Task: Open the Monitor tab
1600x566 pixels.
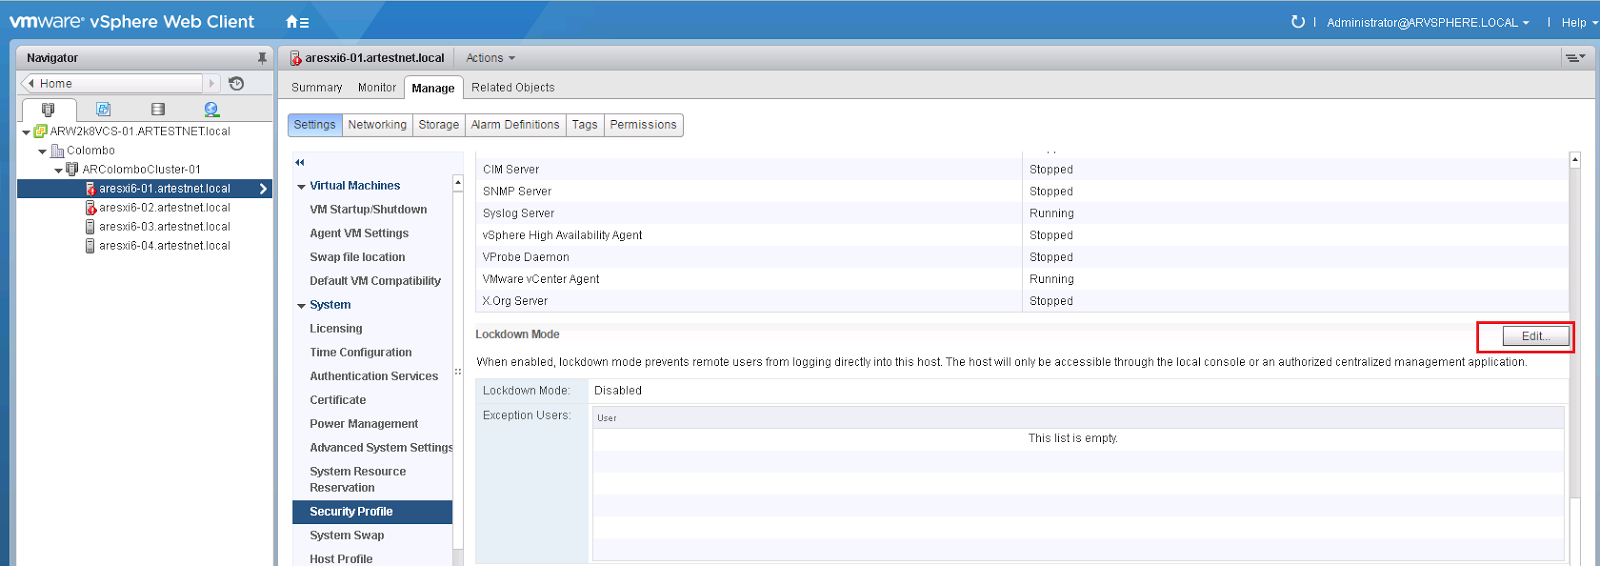Action: click(x=377, y=87)
